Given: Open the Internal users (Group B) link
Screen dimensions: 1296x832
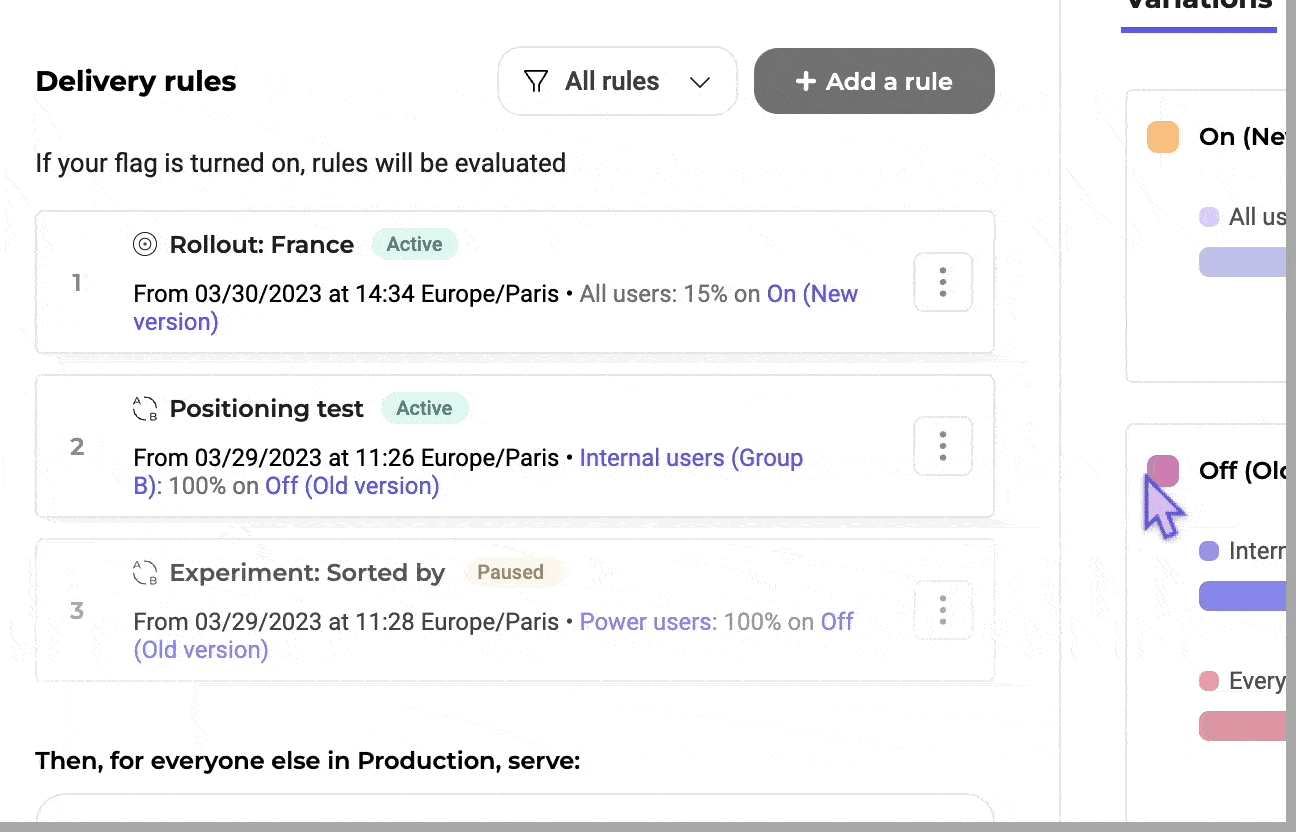Looking at the screenshot, I should coord(690,458).
